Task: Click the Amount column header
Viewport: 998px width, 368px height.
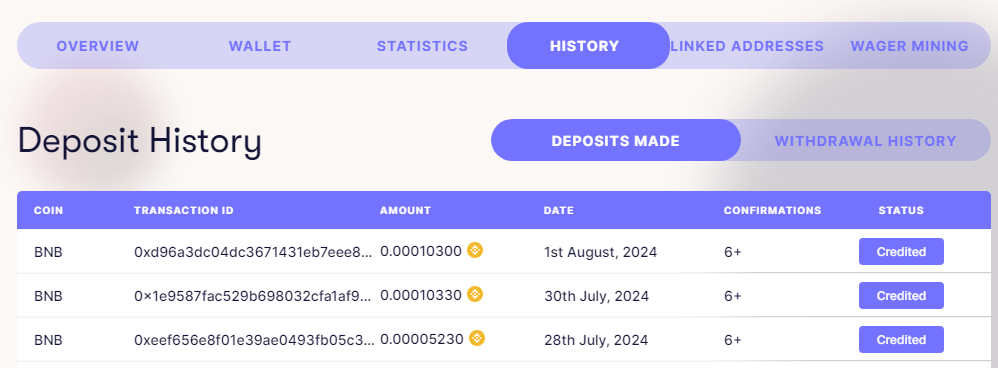Action: pyautogui.click(x=405, y=210)
